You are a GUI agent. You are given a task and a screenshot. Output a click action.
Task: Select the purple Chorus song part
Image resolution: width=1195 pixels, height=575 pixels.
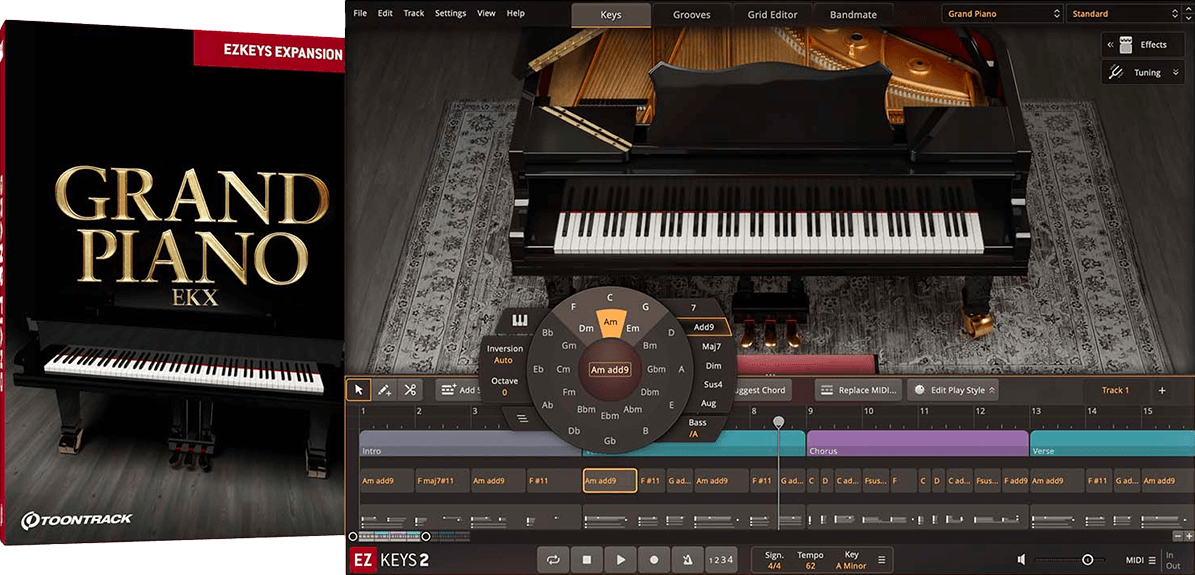click(x=918, y=444)
